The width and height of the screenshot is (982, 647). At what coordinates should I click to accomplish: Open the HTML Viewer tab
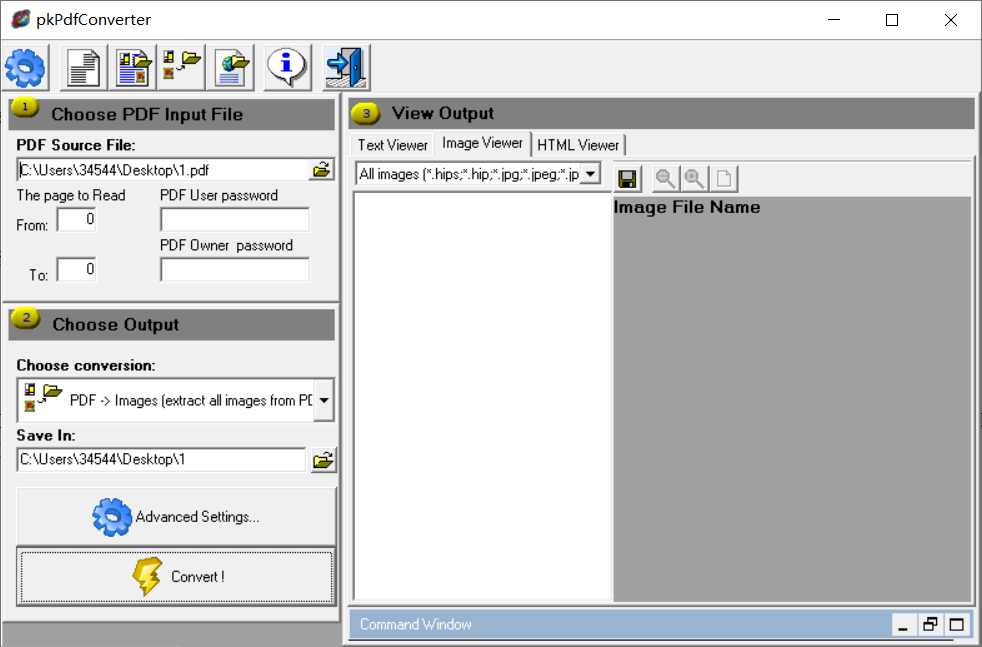578,145
